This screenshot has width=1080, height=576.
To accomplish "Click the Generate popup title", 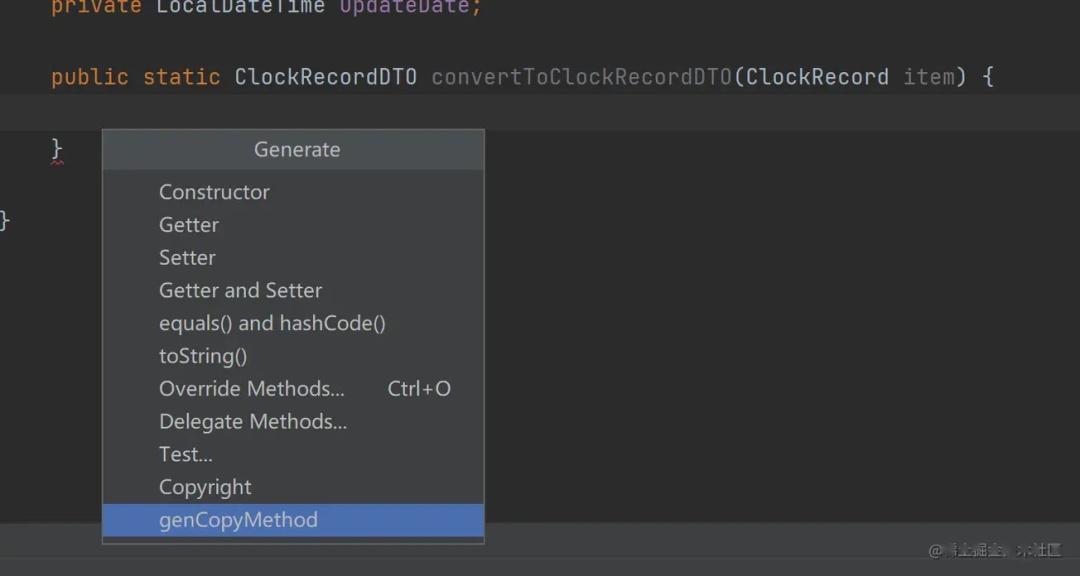I will click(297, 150).
